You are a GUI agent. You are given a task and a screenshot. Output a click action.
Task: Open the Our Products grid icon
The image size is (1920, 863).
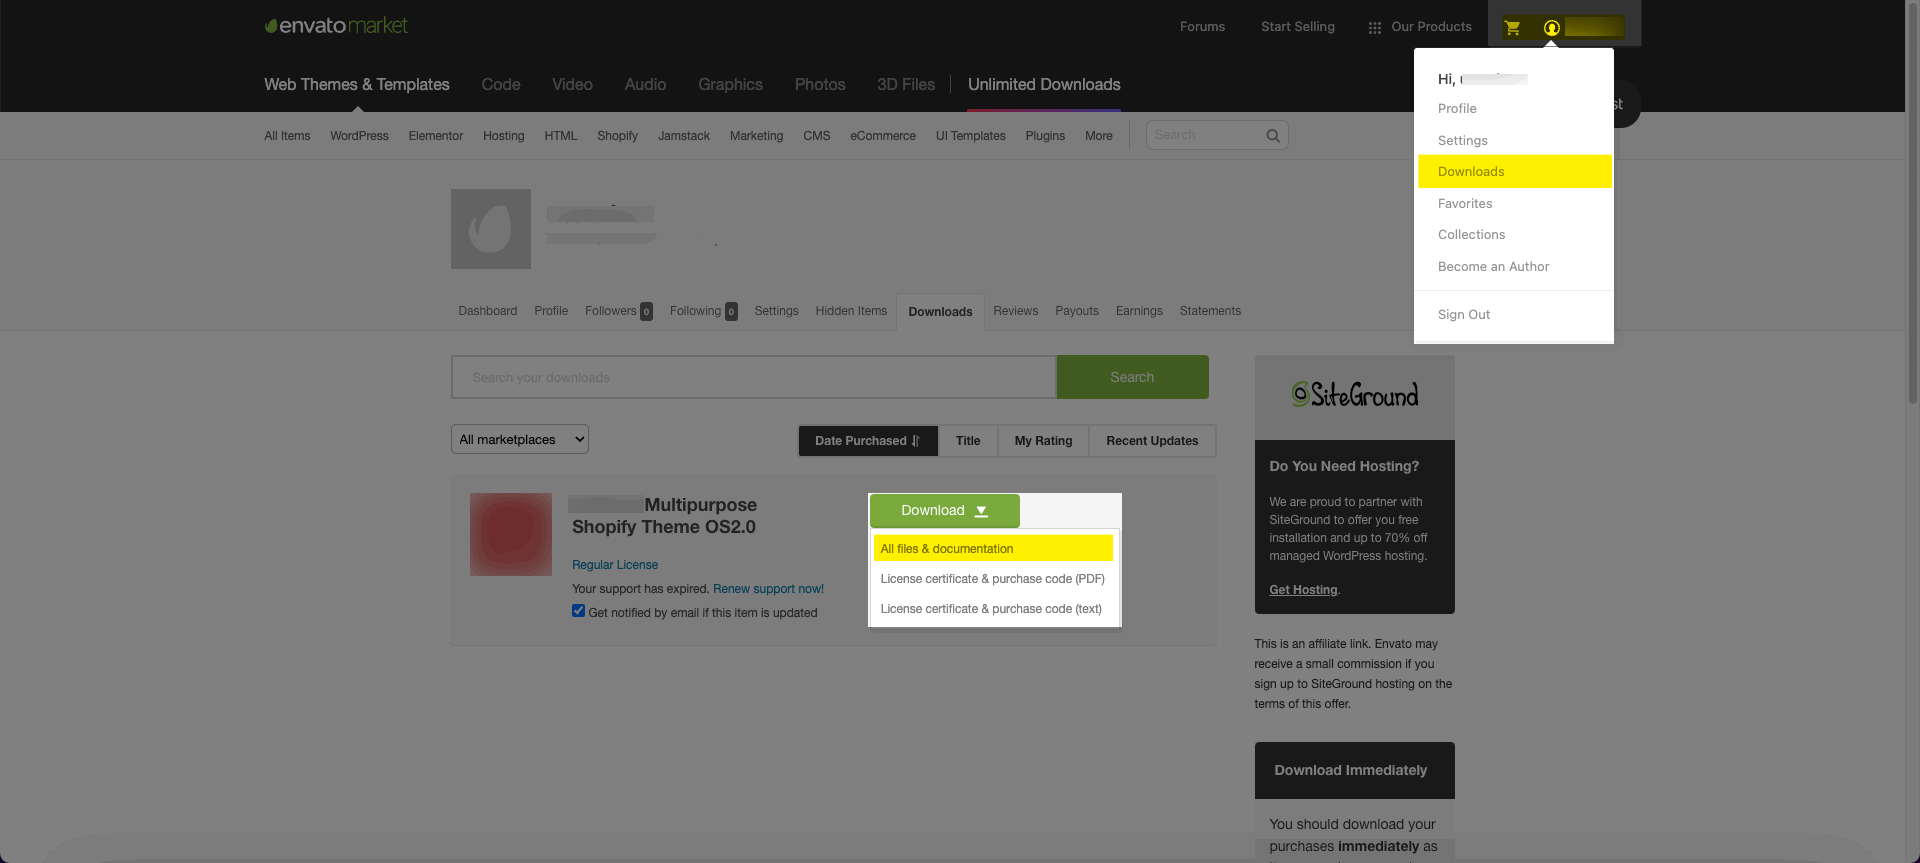click(x=1375, y=28)
